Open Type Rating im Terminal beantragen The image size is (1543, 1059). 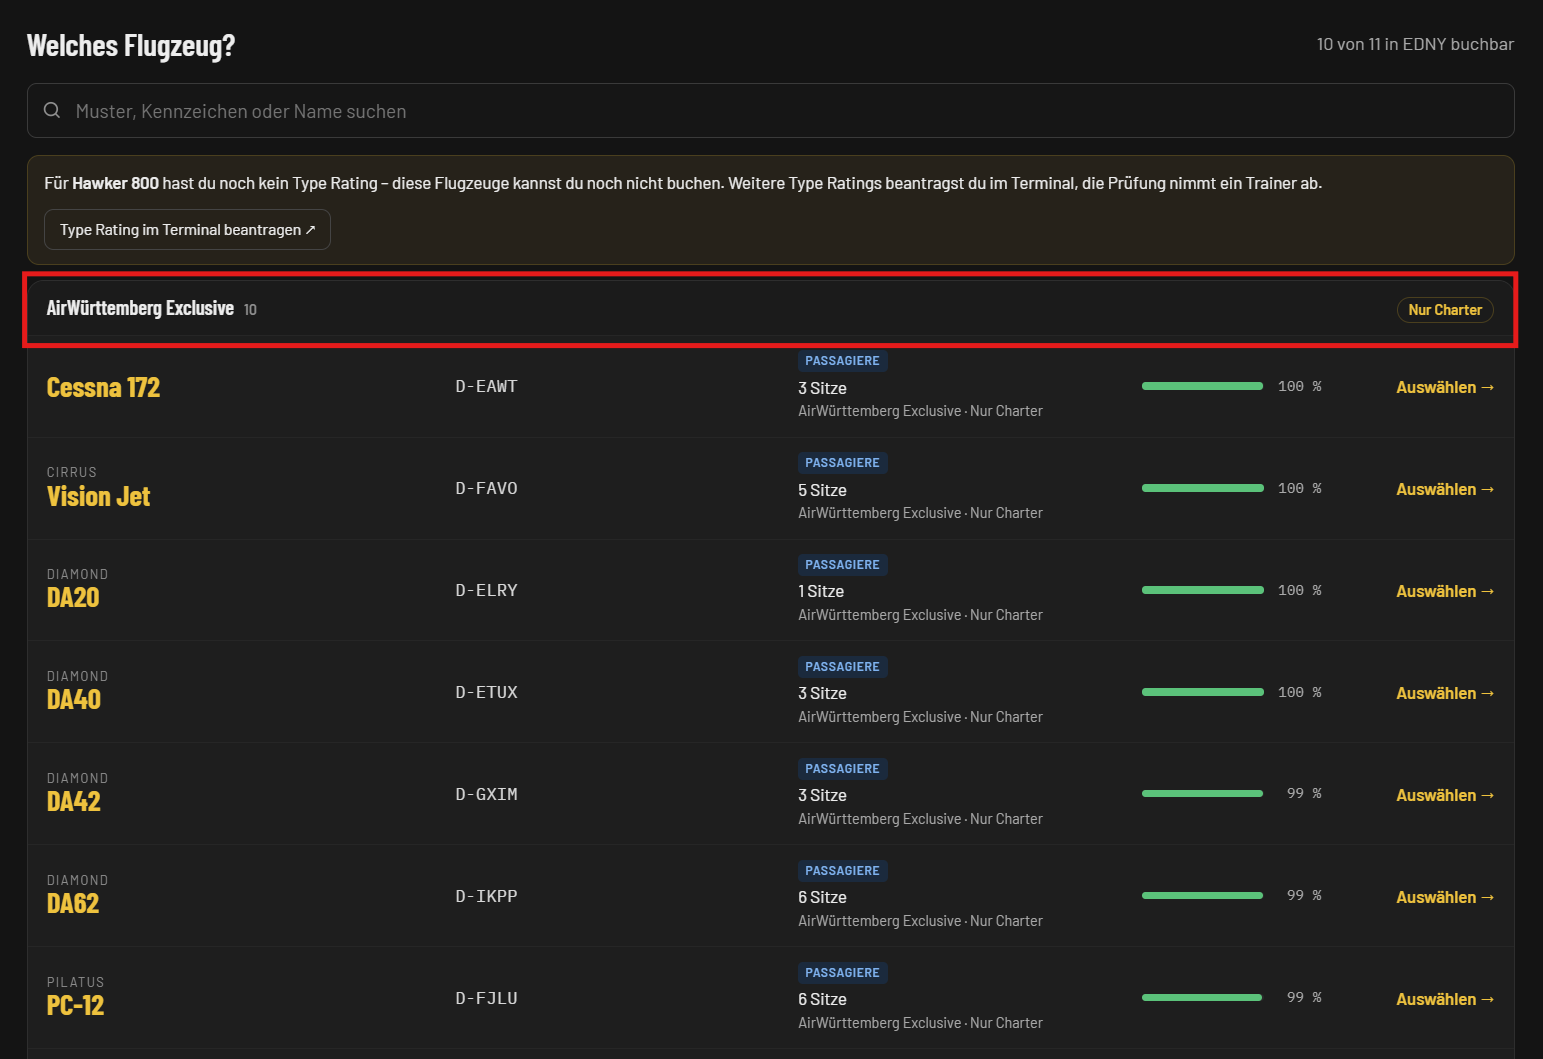click(187, 229)
